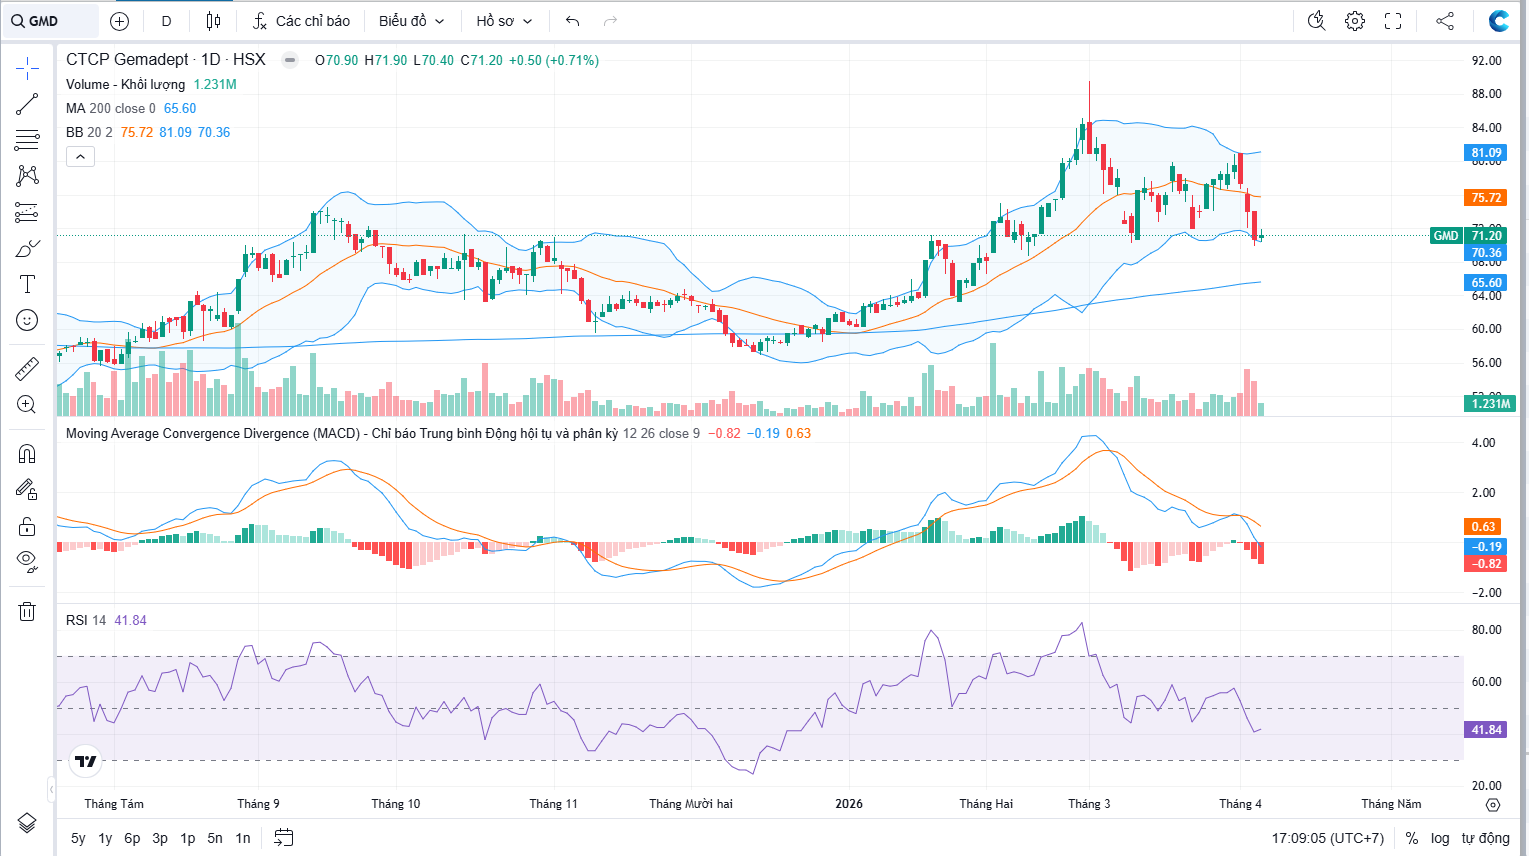Click the 1y time range button

click(105, 838)
